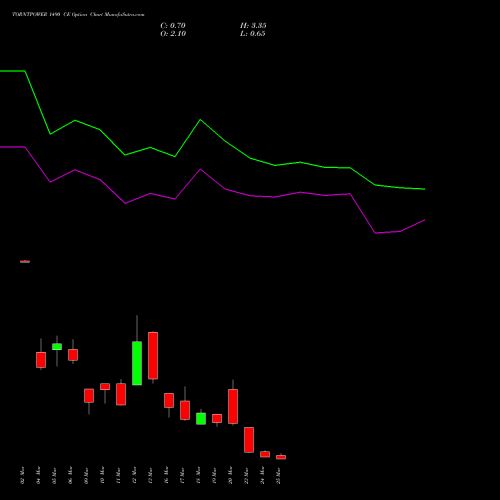Click the purple line peak above 18 Mar
The image size is (500, 500).
[200, 169]
